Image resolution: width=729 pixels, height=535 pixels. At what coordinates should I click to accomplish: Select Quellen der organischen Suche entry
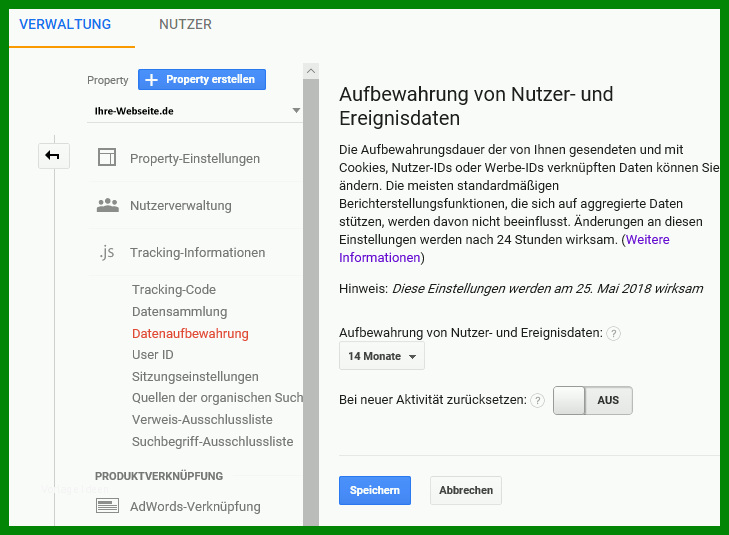217,398
